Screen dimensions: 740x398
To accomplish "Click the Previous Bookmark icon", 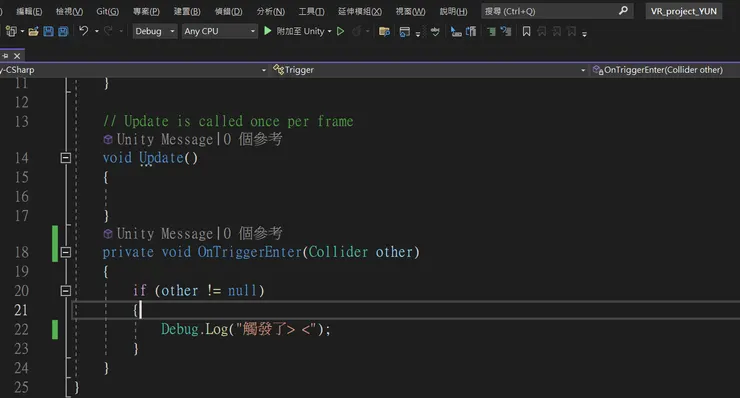I will 542,32.
